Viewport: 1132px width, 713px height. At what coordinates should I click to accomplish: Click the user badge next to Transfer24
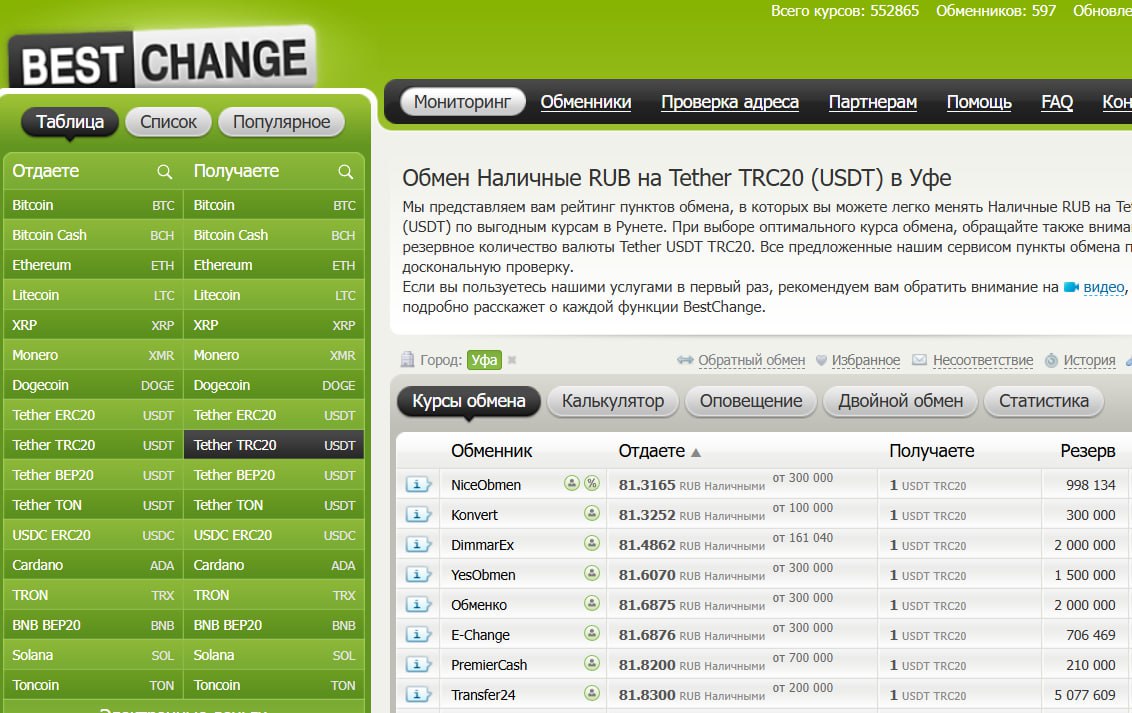tap(592, 694)
